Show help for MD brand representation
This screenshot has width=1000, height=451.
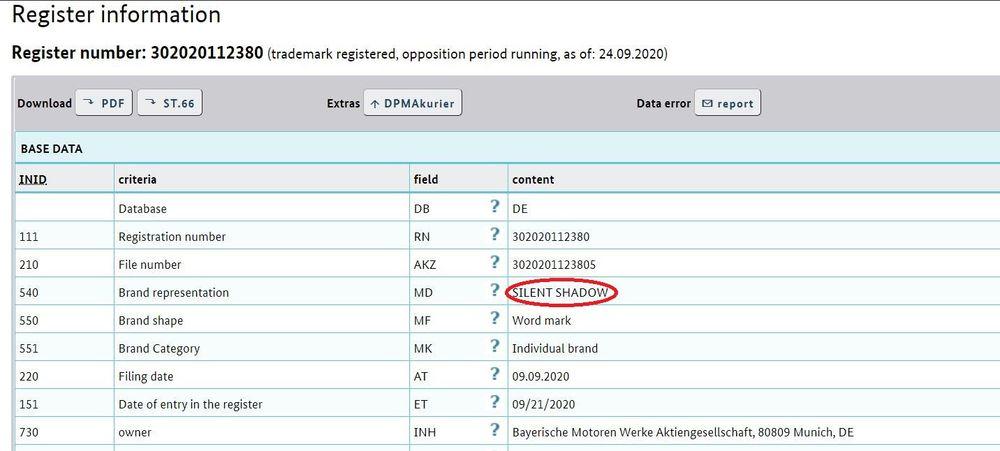494,291
